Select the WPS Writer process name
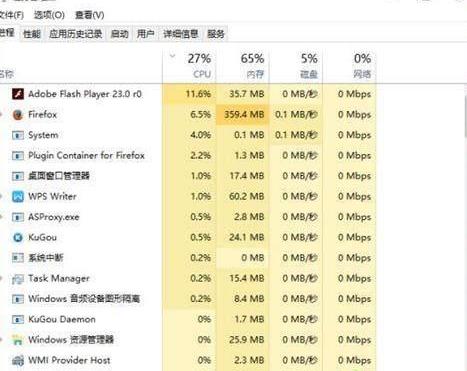The image size is (467, 371). [x=52, y=197]
